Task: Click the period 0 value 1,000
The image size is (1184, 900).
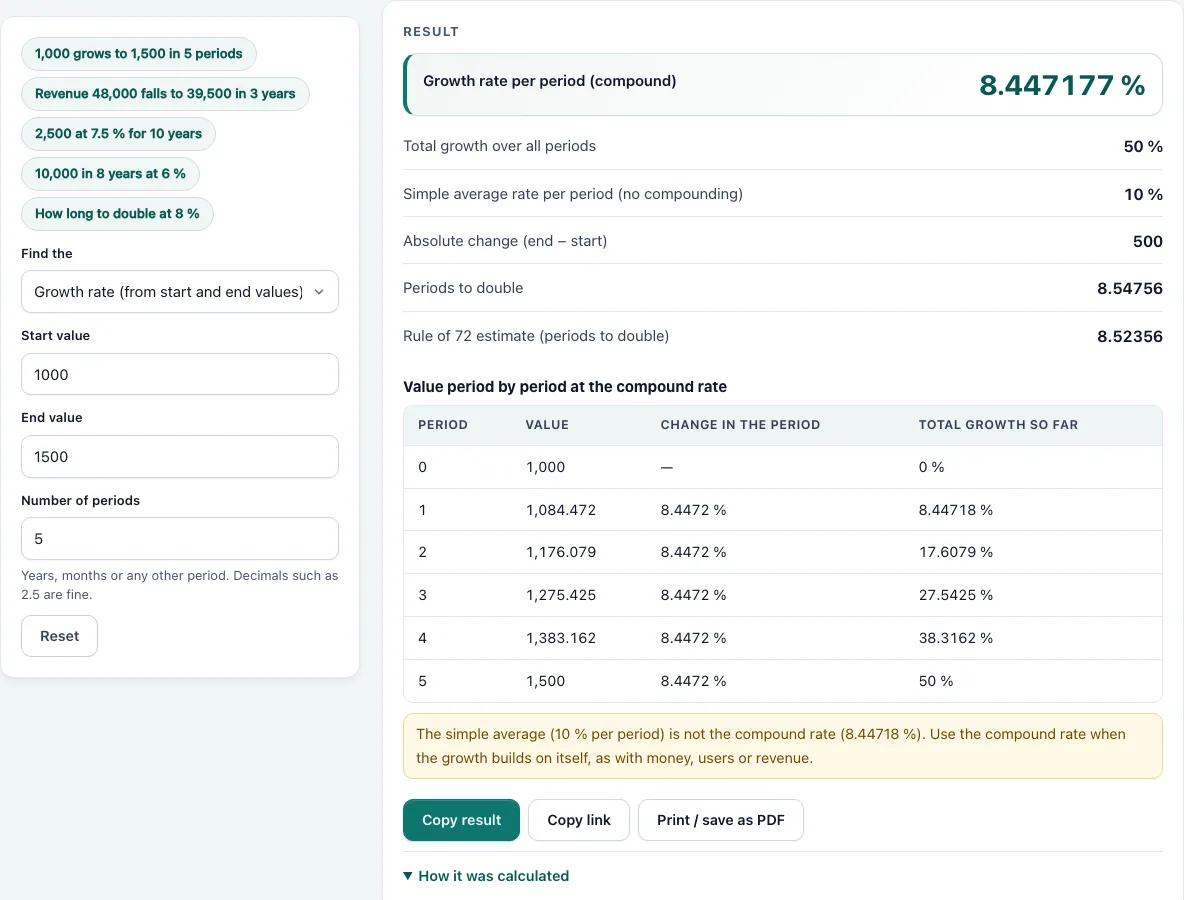Action: (x=545, y=467)
